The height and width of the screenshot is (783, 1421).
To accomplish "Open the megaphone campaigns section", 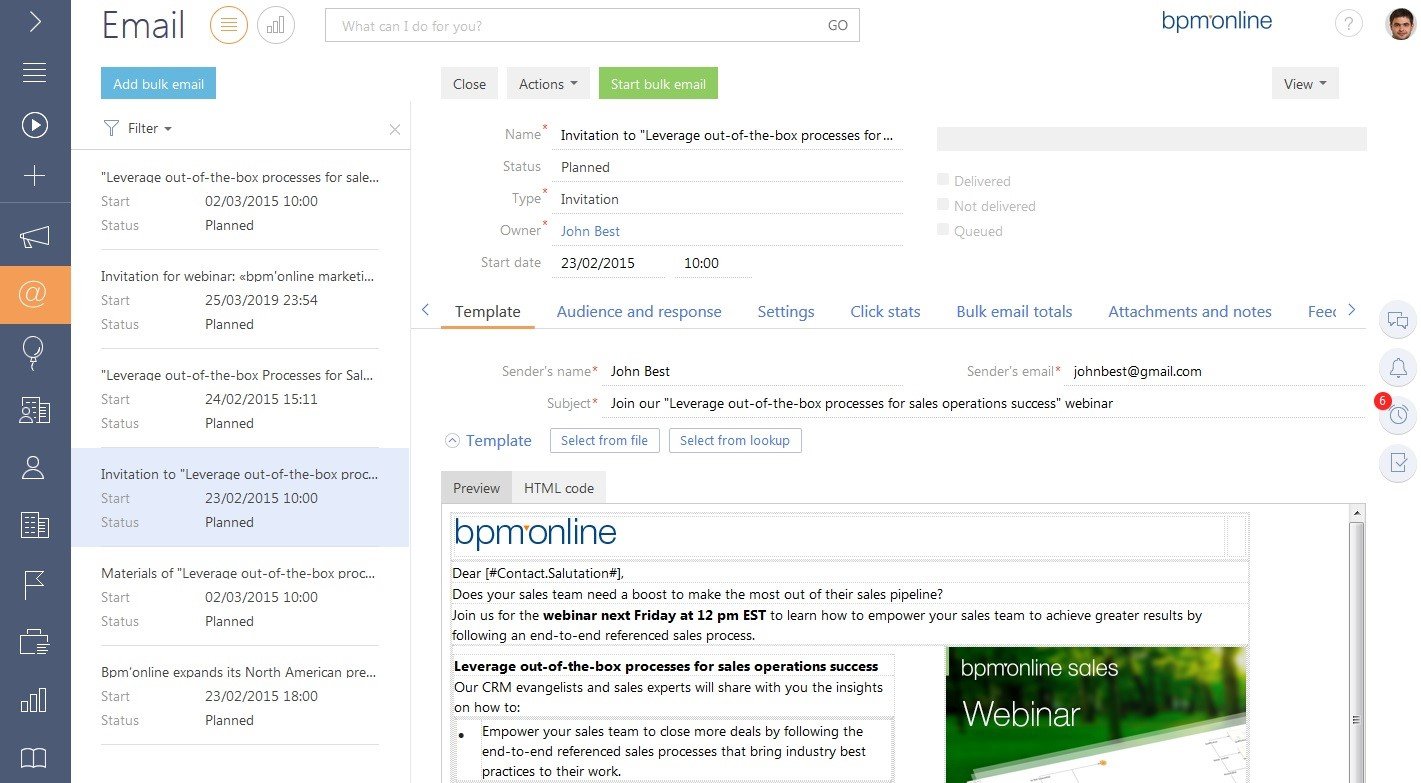I will (35, 237).
